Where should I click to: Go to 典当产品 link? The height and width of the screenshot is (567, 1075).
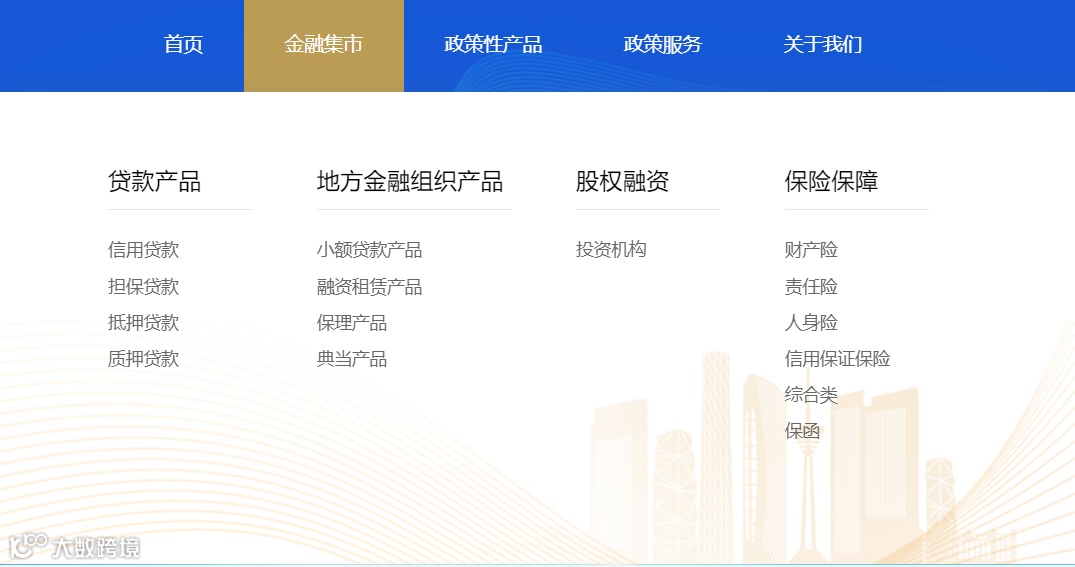point(352,359)
